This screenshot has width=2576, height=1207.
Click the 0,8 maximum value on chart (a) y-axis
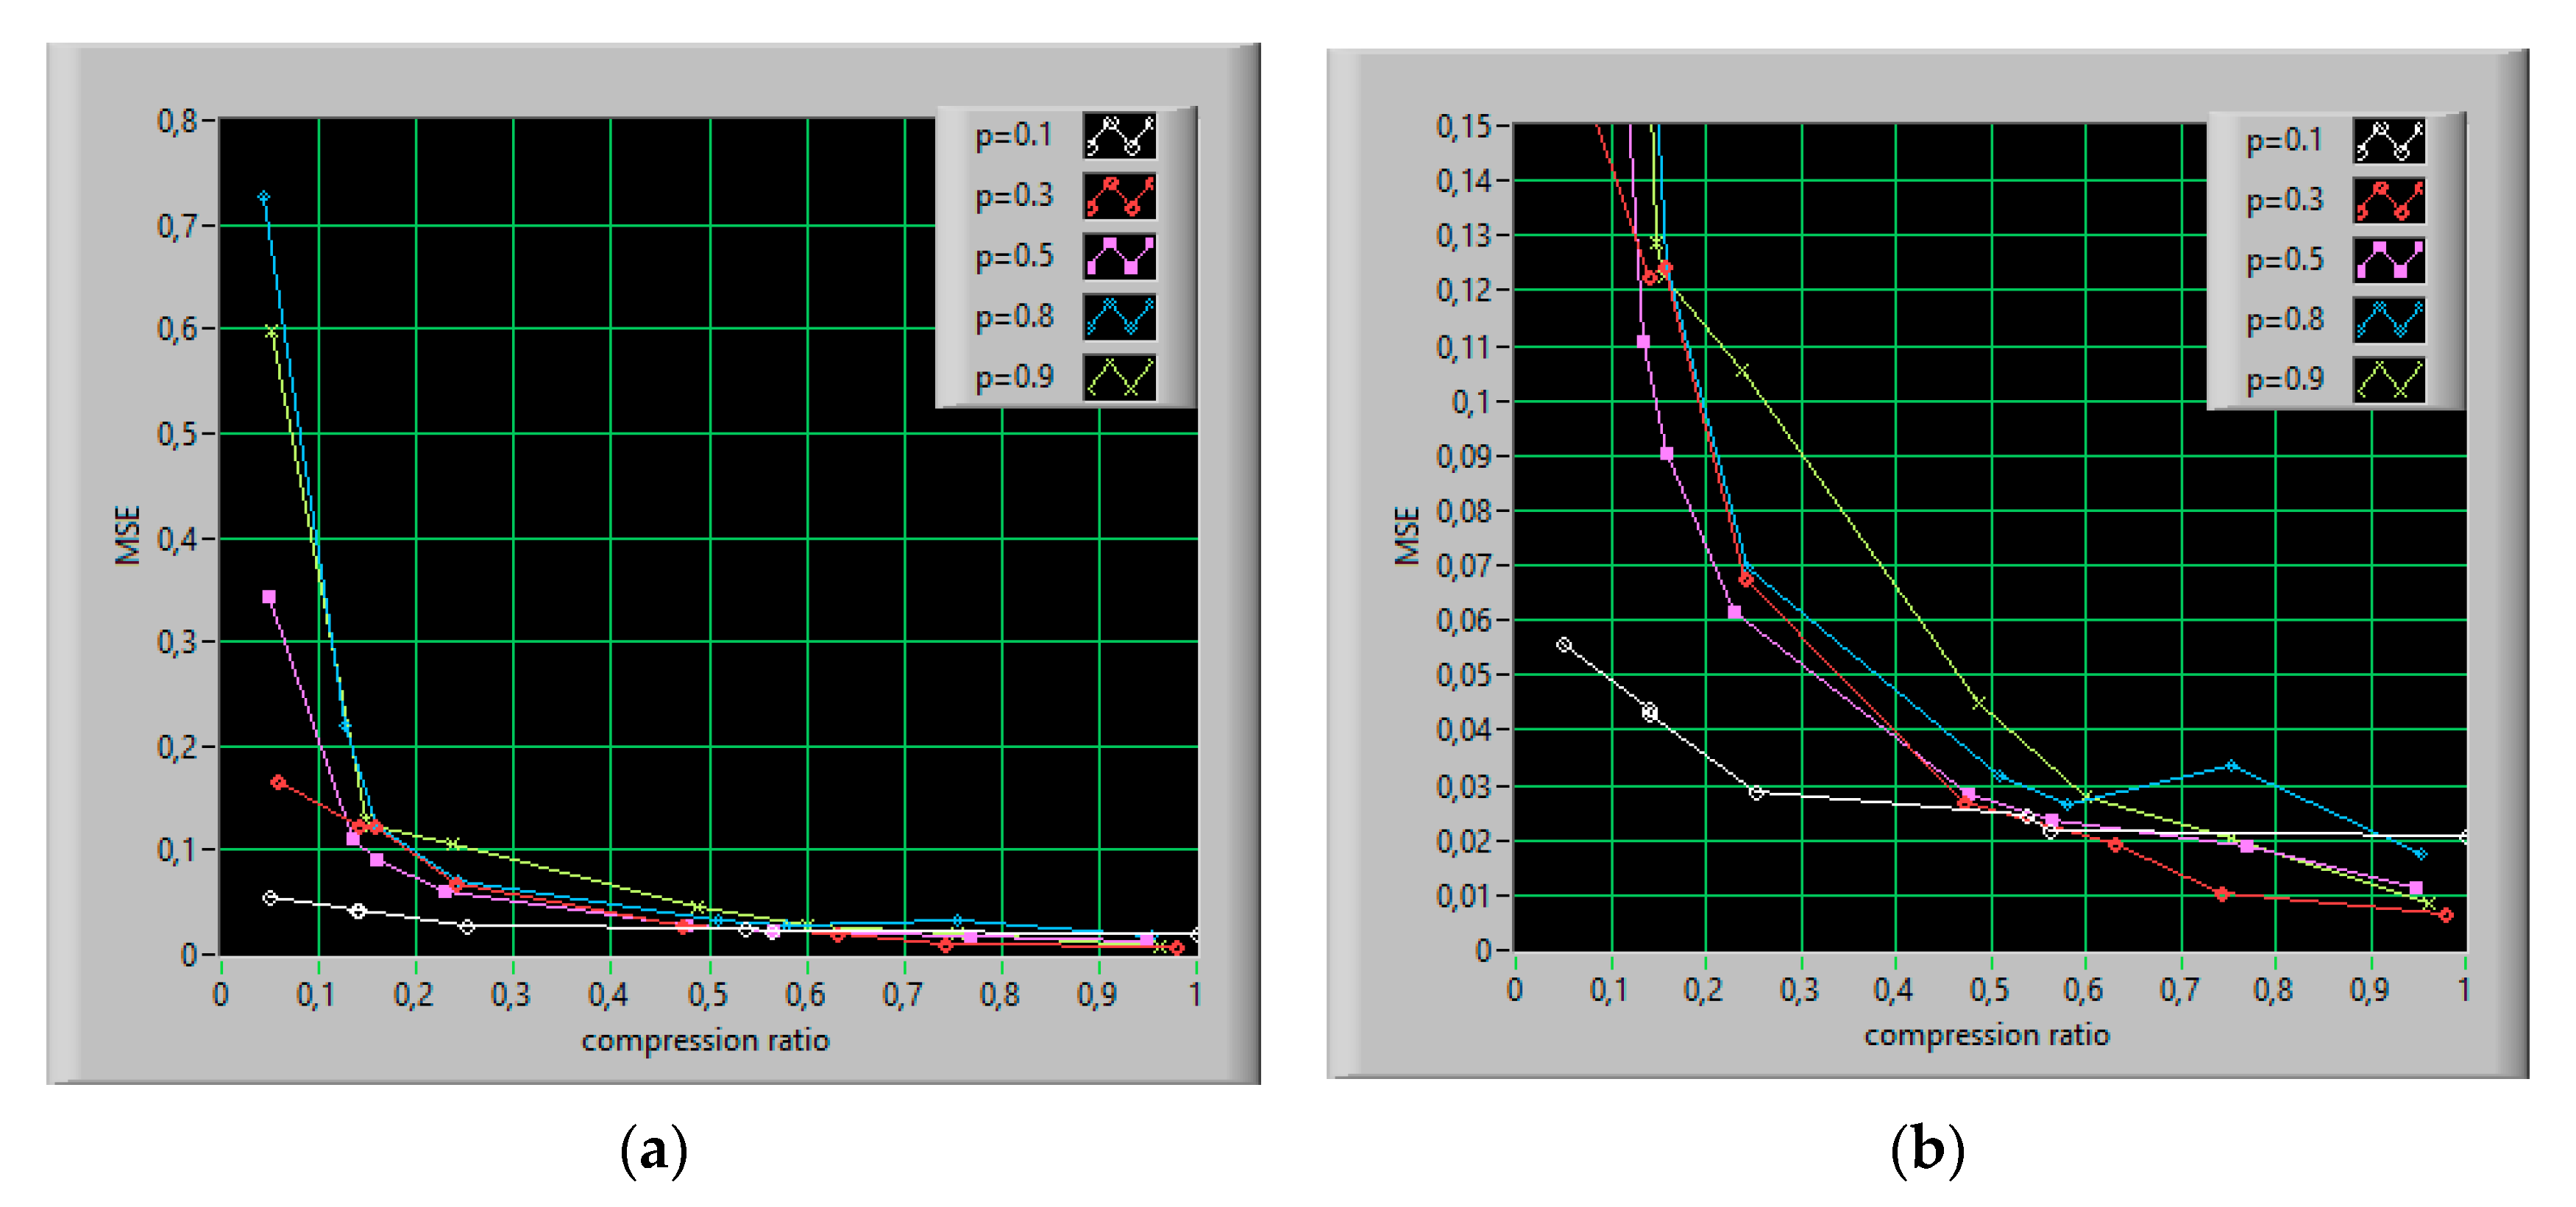(x=177, y=121)
